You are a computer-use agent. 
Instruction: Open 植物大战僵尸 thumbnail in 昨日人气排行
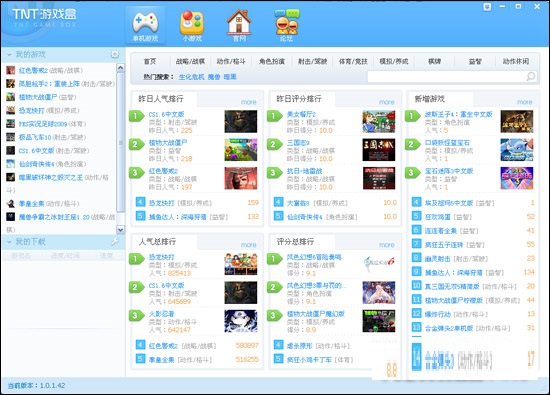[x=241, y=150]
